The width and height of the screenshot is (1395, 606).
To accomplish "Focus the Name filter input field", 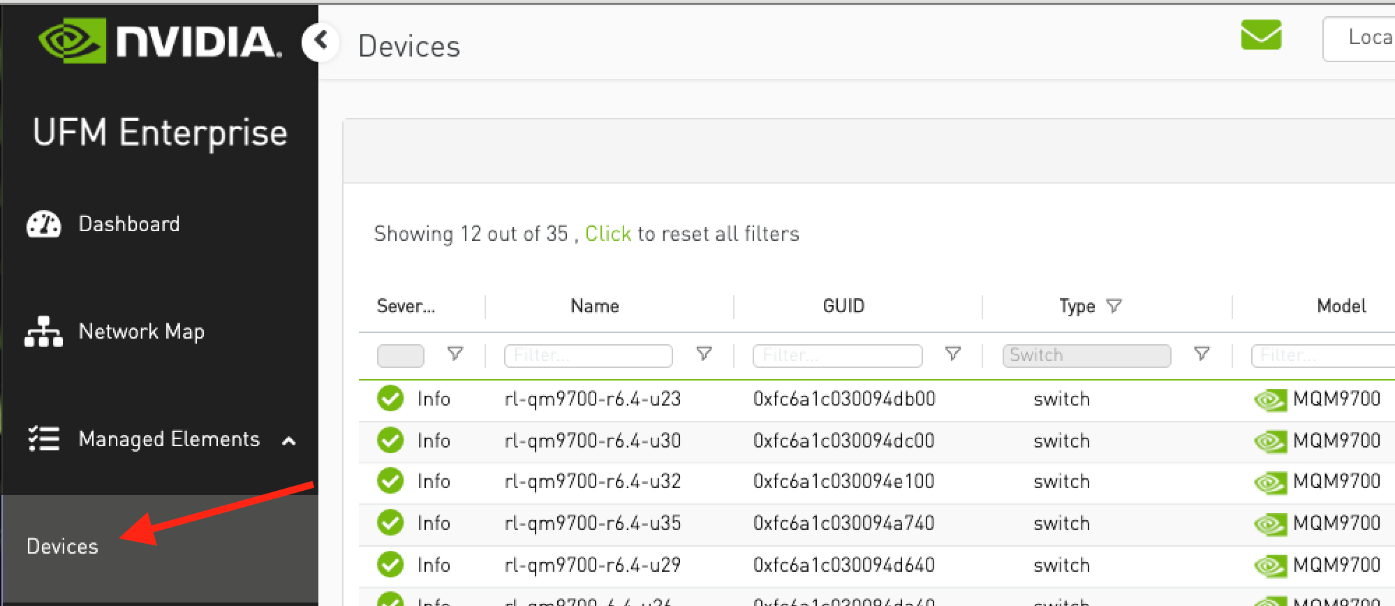I will click(588, 355).
